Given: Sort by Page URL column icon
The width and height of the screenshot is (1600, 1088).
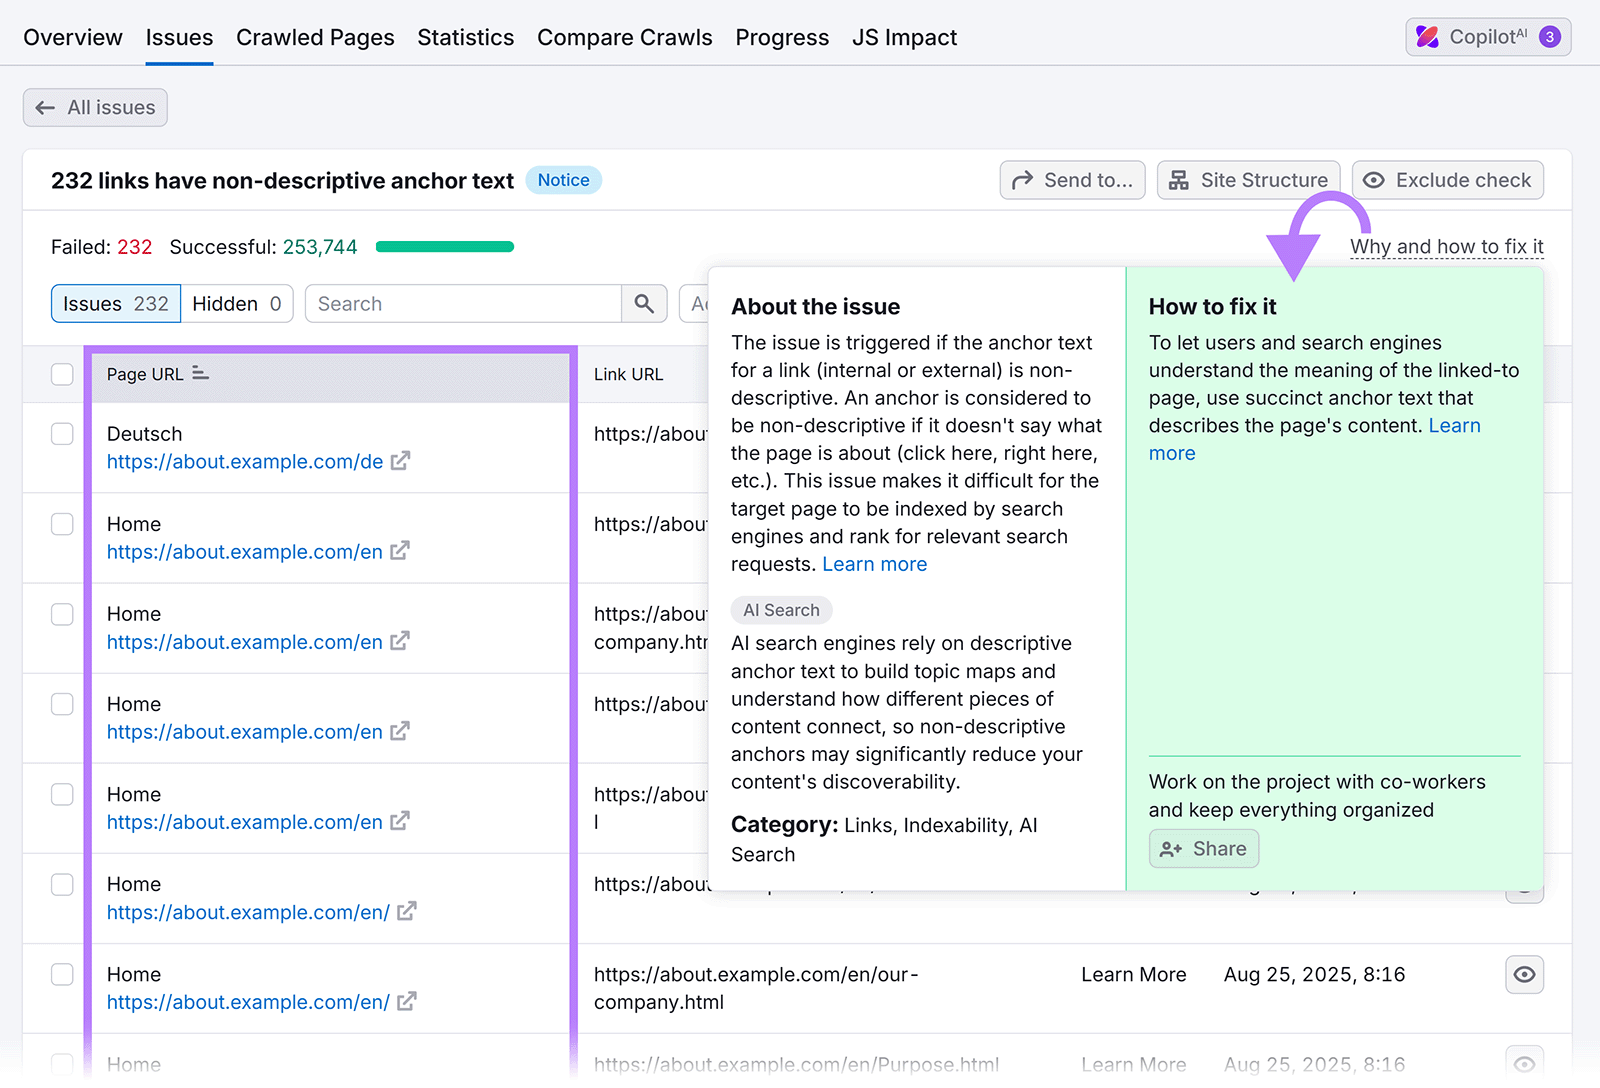Looking at the screenshot, I should (200, 373).
